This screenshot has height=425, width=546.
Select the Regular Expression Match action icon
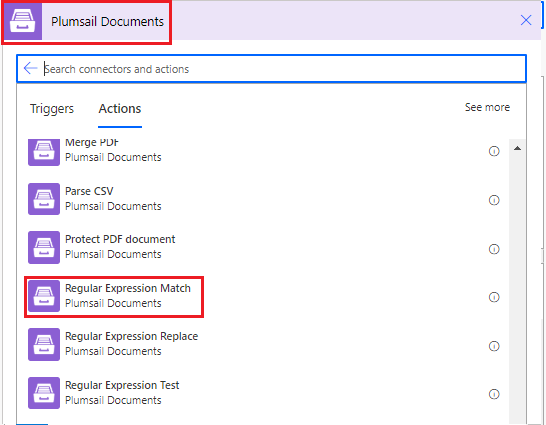44,296
